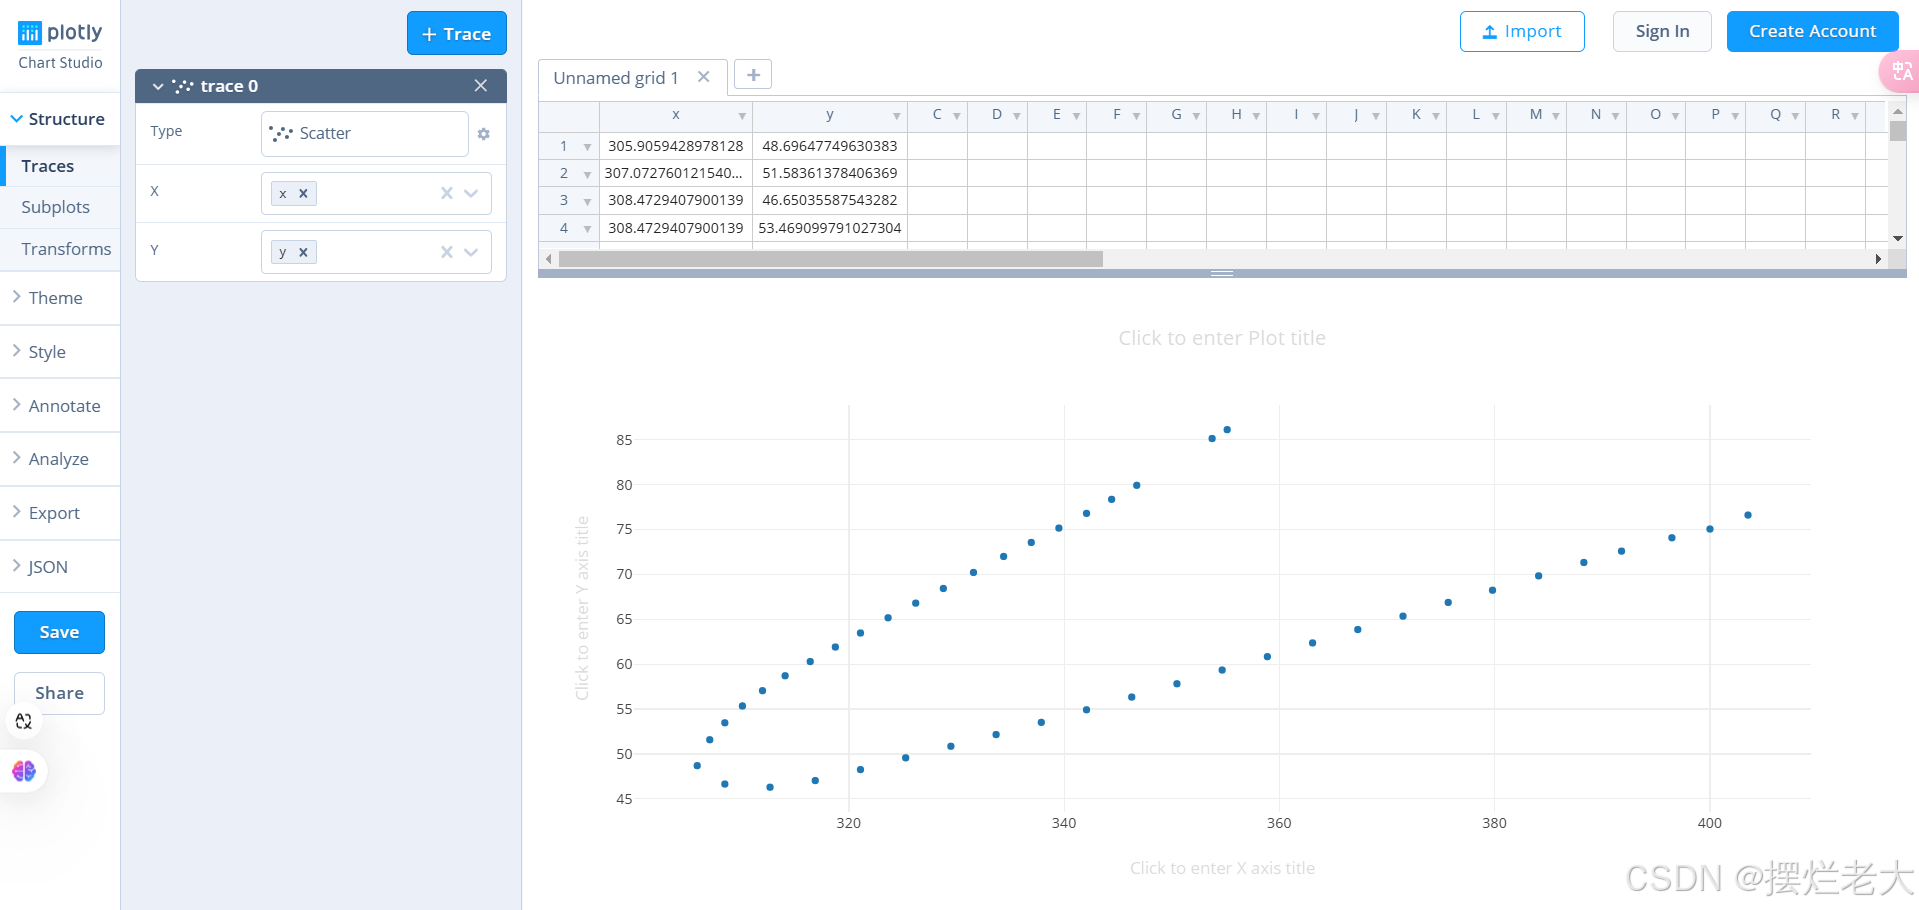Viewport: 1919px width, 910px height.
Task: Click the translate extension icon at top right
Action: click(1901, 72)
